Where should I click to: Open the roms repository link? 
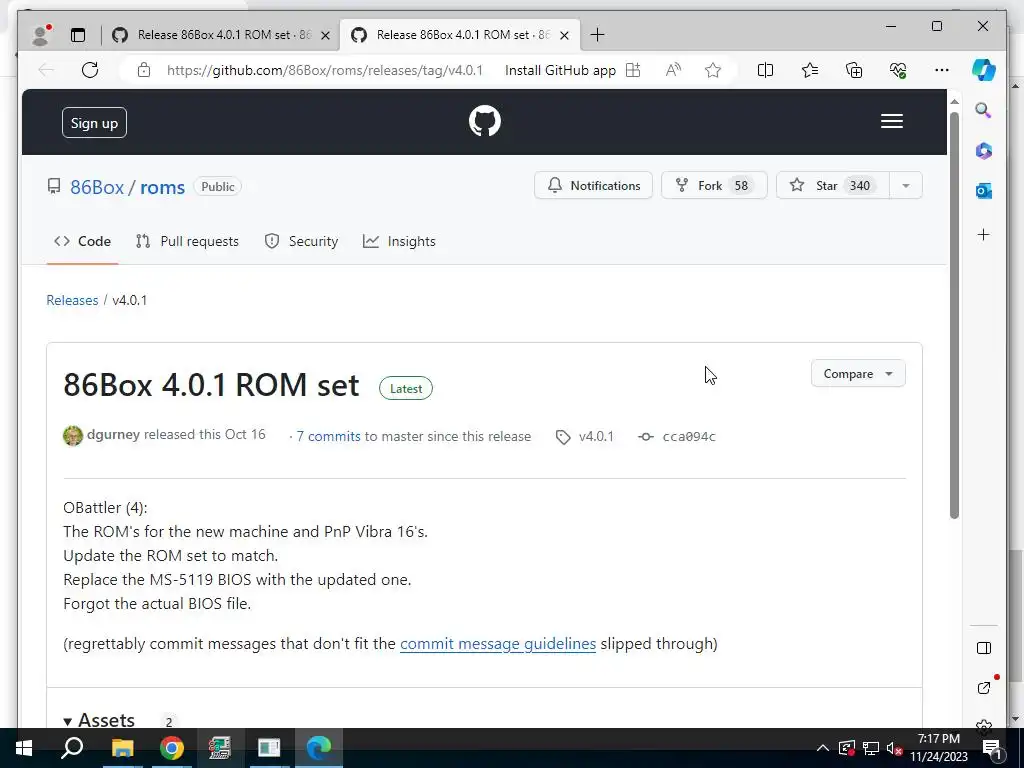click(163, 187)
